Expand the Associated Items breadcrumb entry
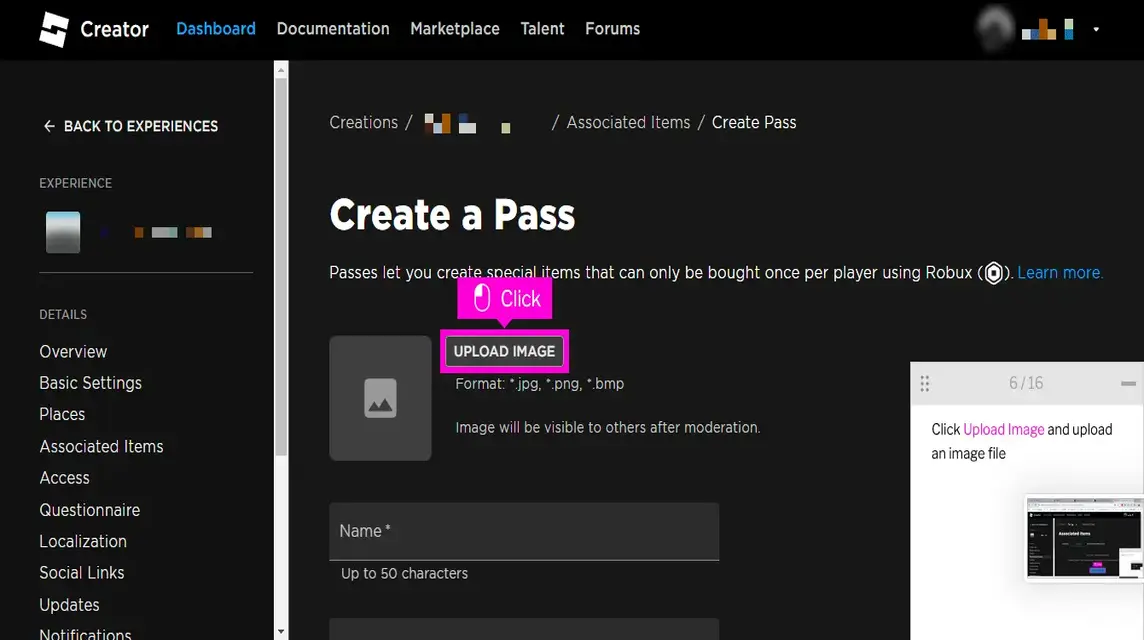 (x=628, y=122)
